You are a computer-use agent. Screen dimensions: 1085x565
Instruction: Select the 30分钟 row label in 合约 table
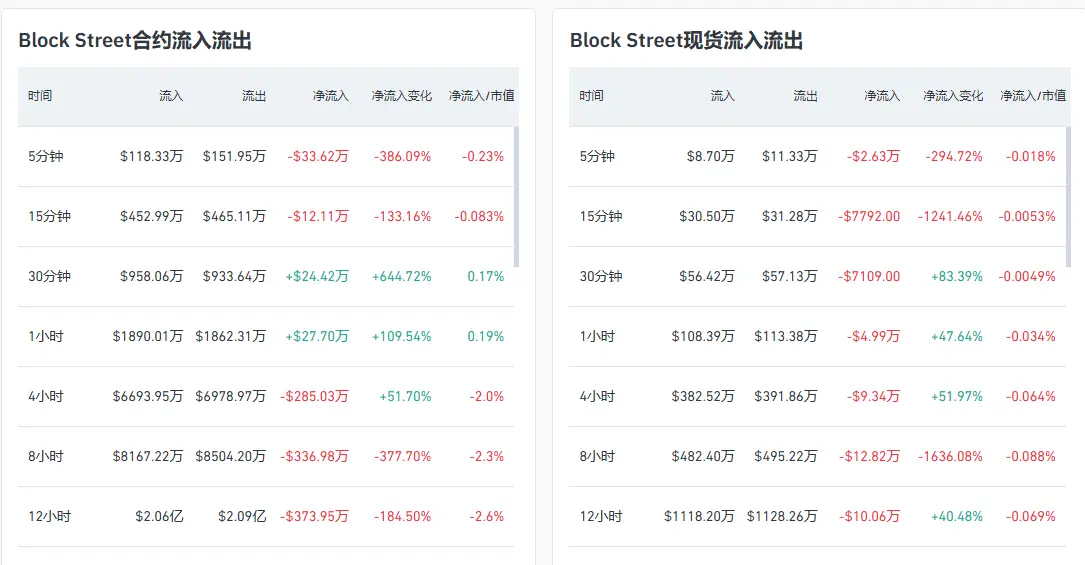(49, 277)
